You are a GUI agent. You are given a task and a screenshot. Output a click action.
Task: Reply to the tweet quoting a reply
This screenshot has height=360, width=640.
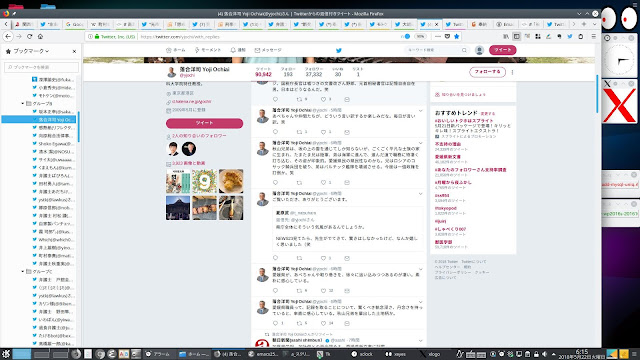tap(275, 258)
